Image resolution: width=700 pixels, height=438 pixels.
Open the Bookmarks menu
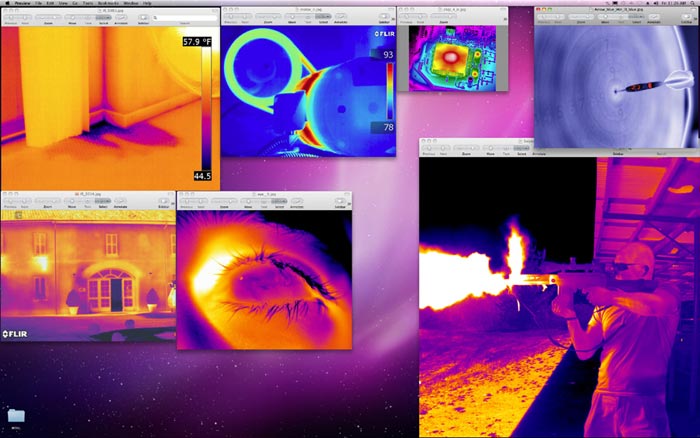108,3
